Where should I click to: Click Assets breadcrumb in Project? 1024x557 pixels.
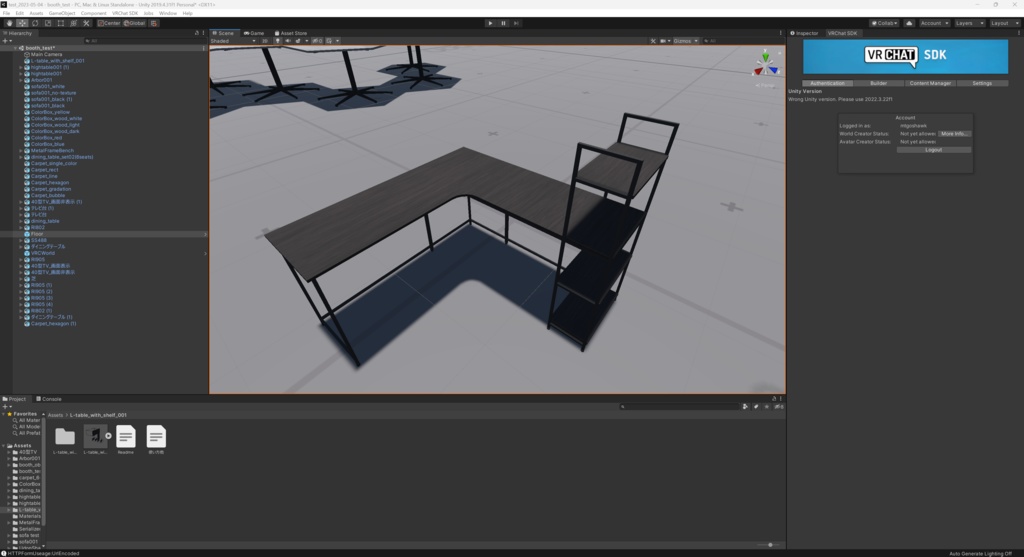[x=56, y=415]
